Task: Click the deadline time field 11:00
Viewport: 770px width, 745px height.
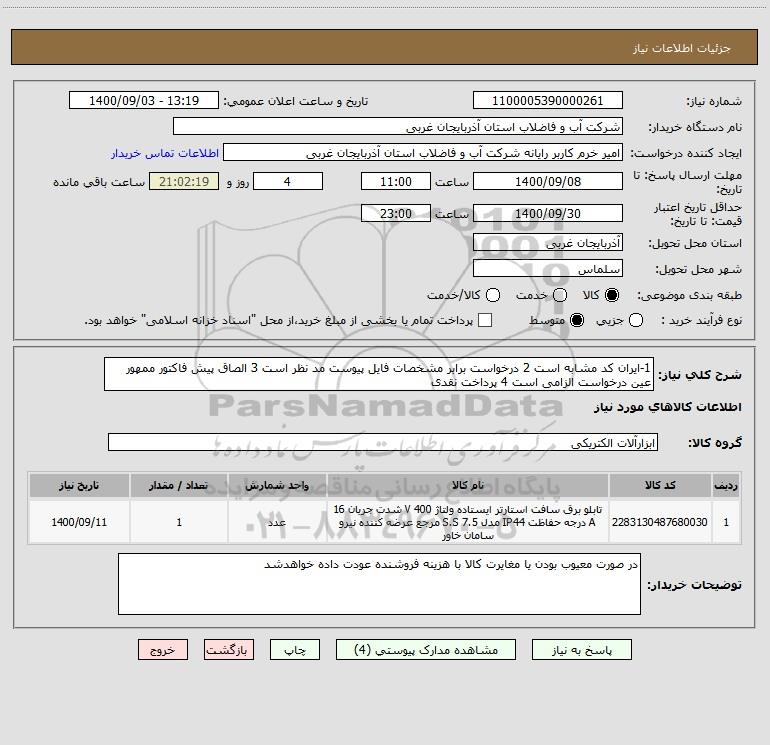Action: tap(396, 181)
